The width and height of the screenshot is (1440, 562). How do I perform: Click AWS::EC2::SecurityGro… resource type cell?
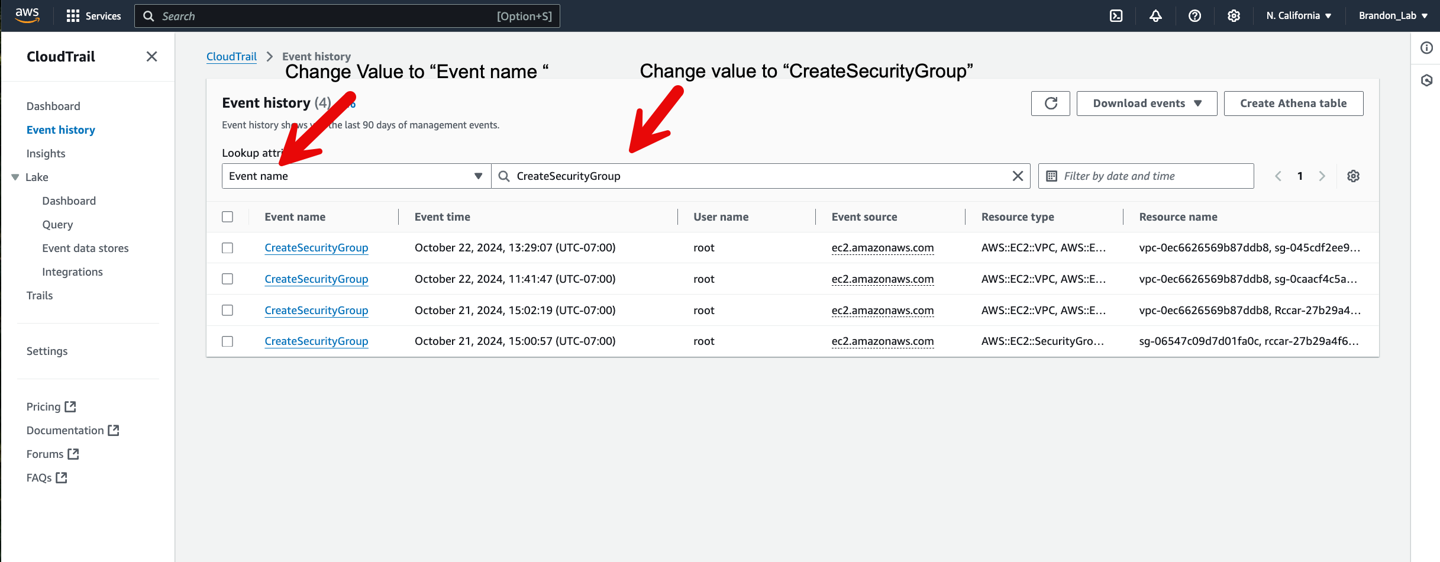tap(1043, 341)
